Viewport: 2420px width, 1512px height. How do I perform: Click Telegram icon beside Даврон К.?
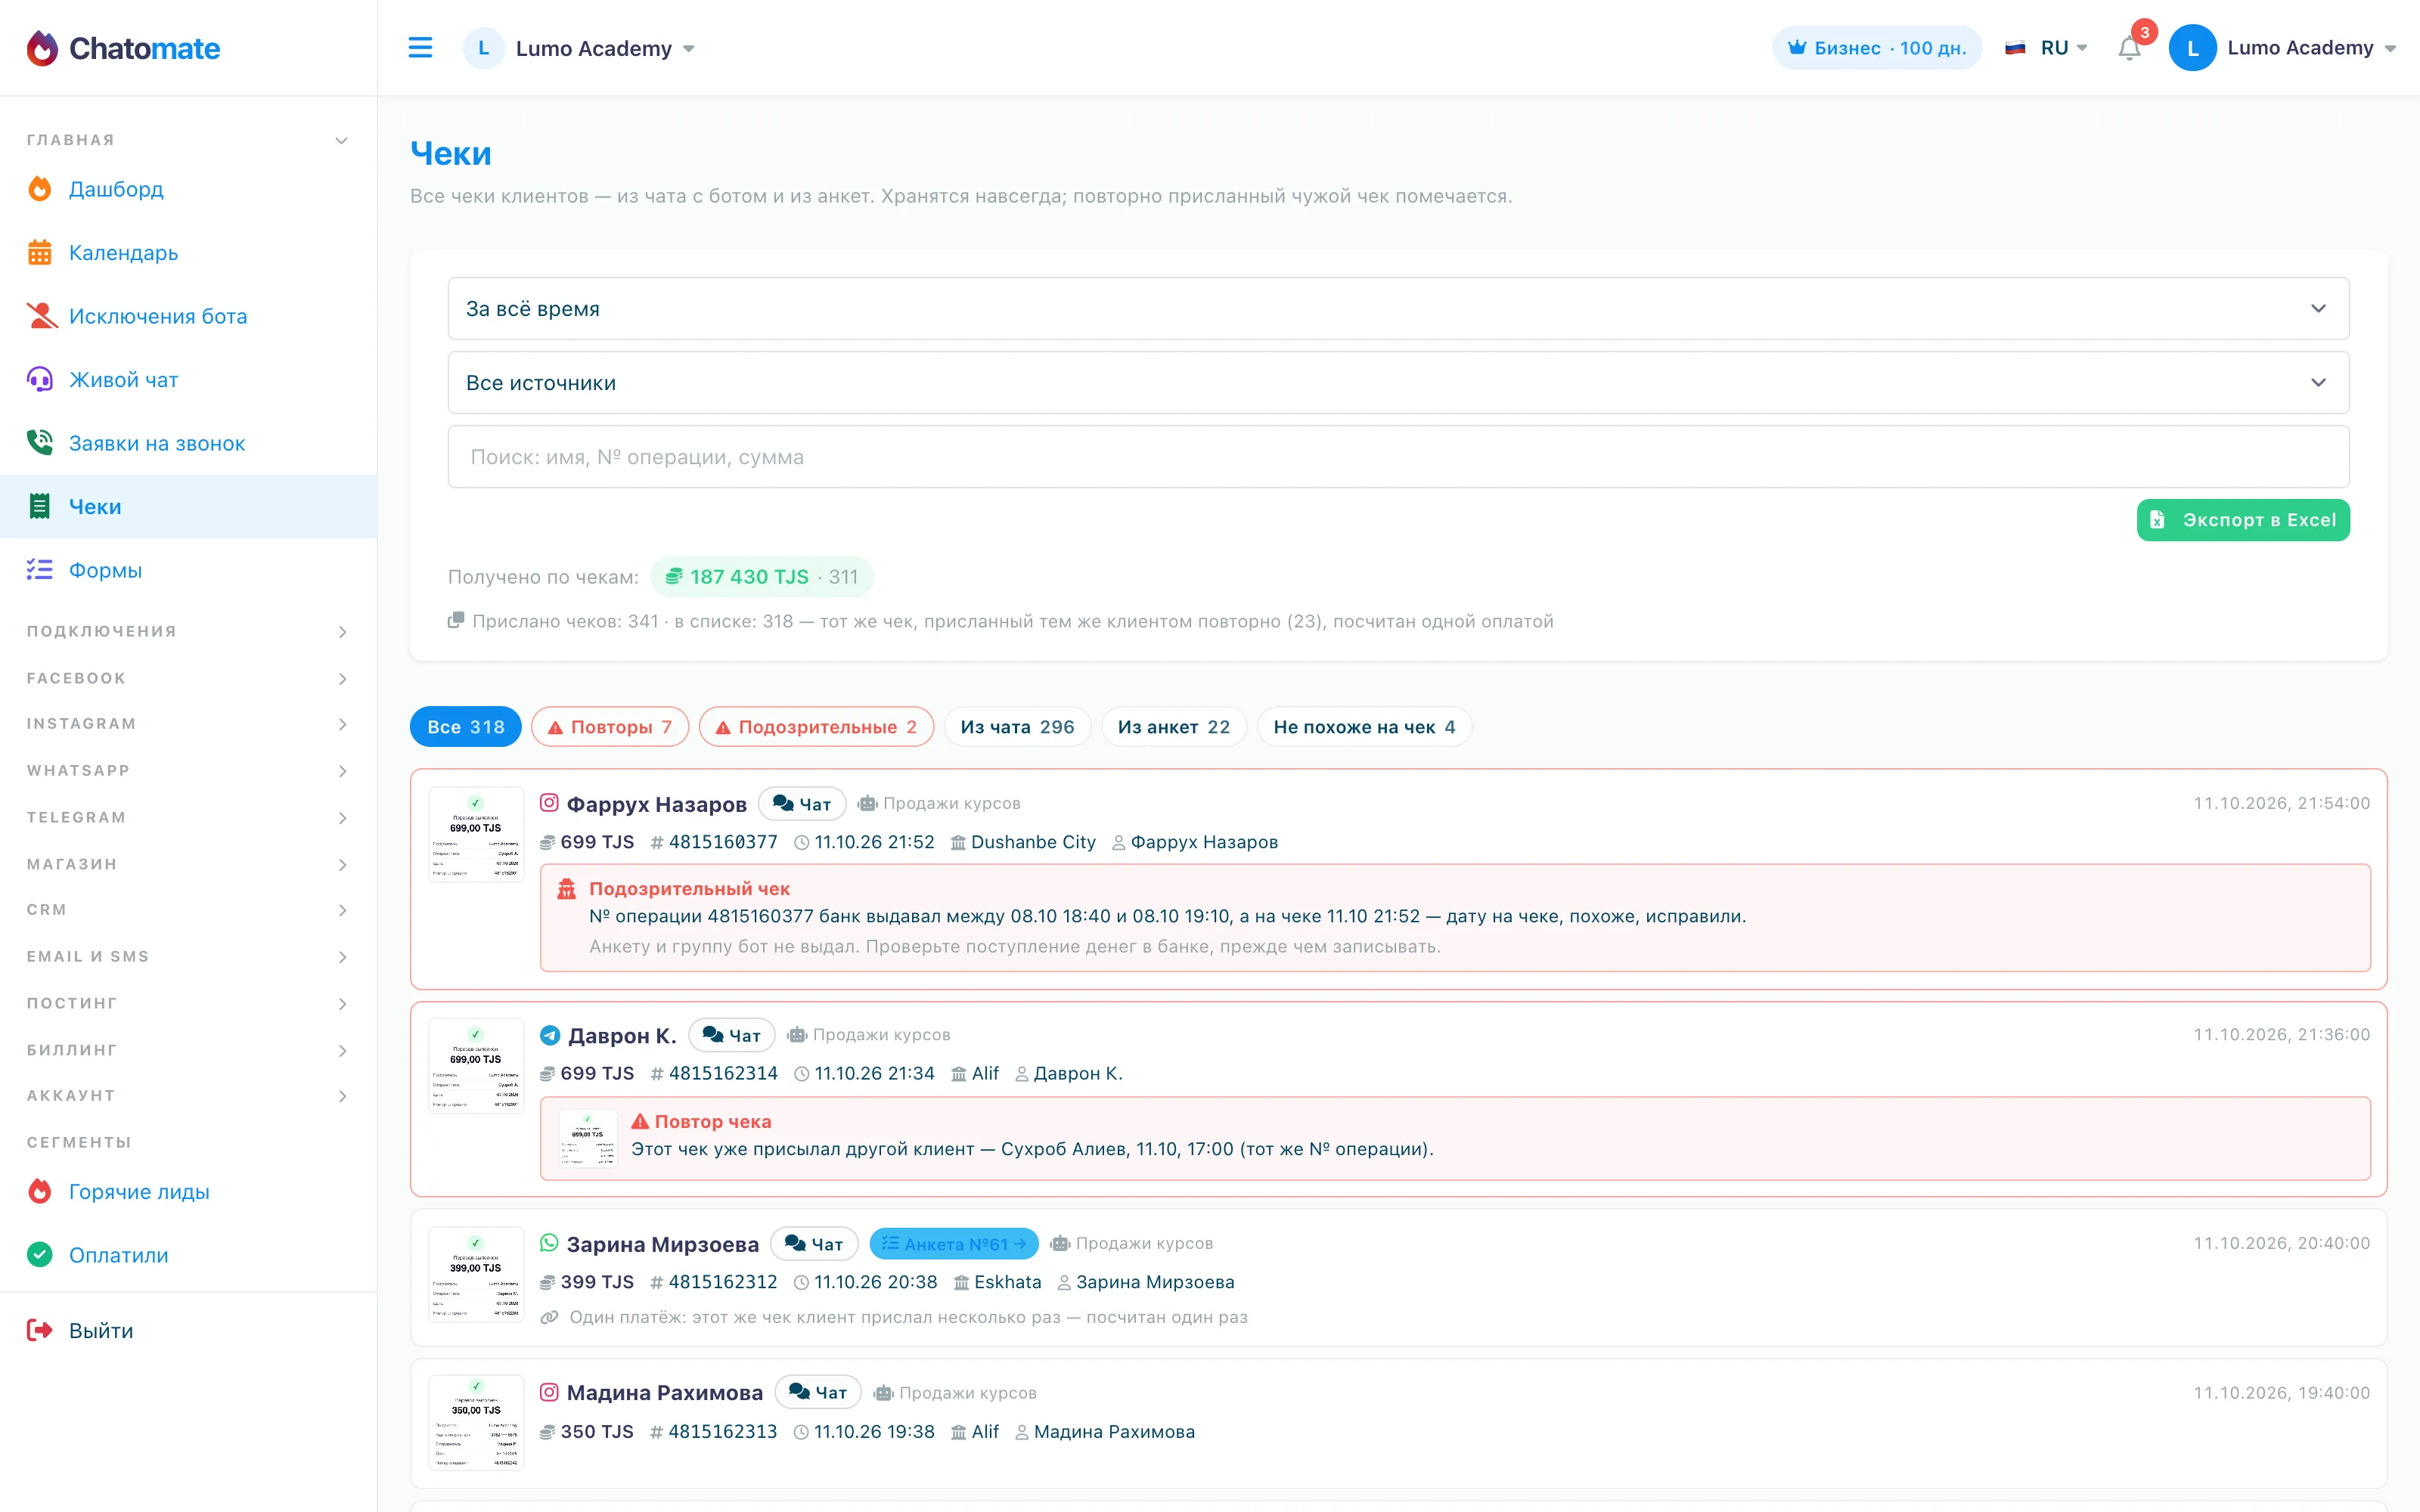coord(549,1035)
